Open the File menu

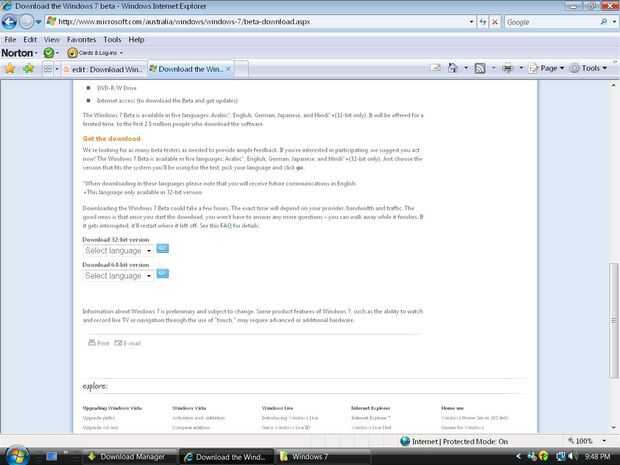pos(10,40)
